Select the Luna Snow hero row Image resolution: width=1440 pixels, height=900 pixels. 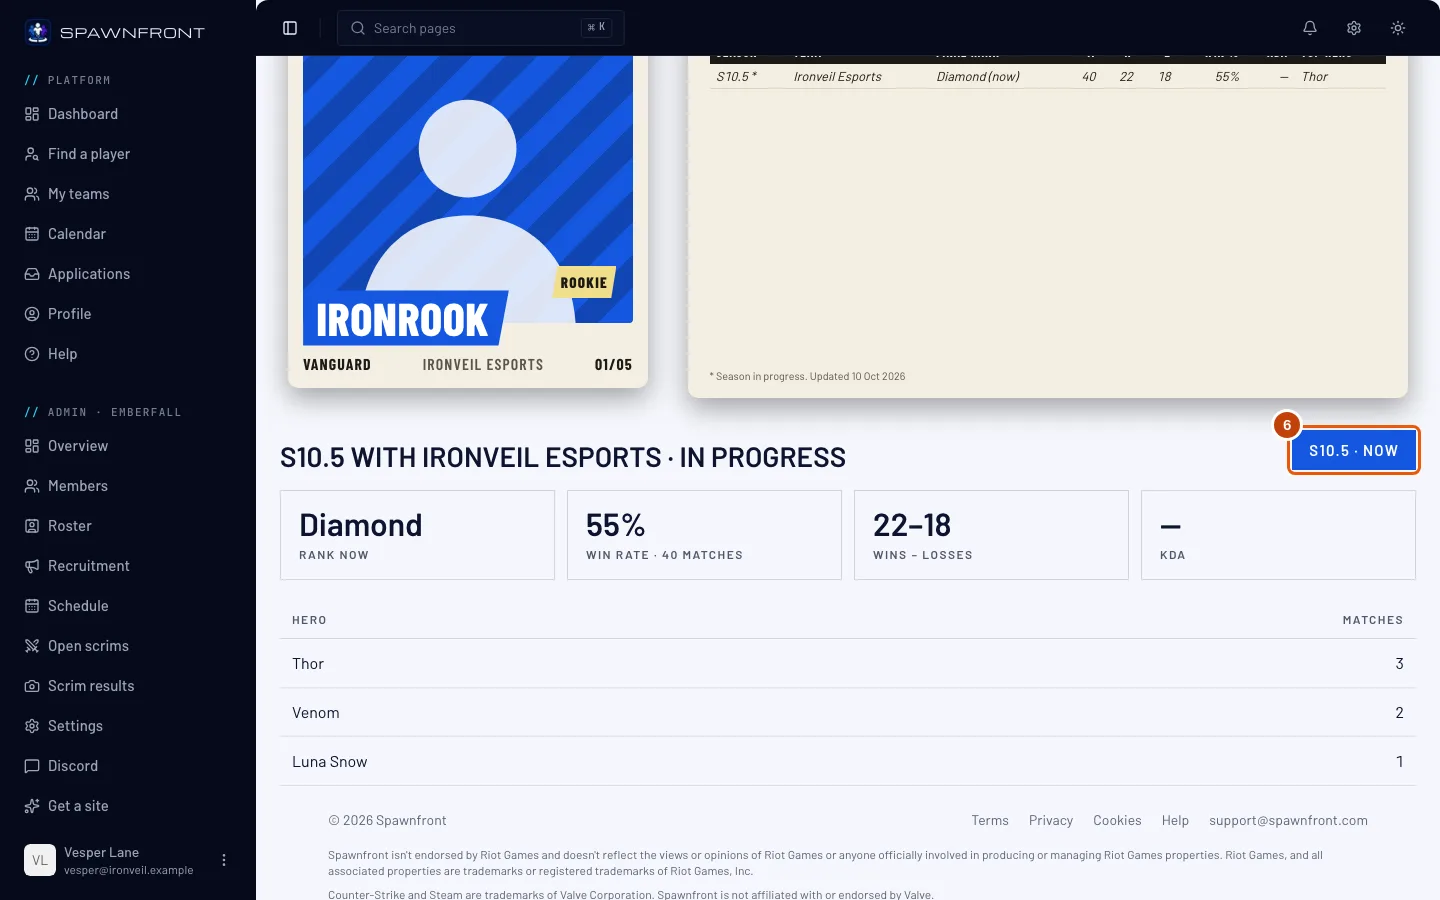pos(848,762)
